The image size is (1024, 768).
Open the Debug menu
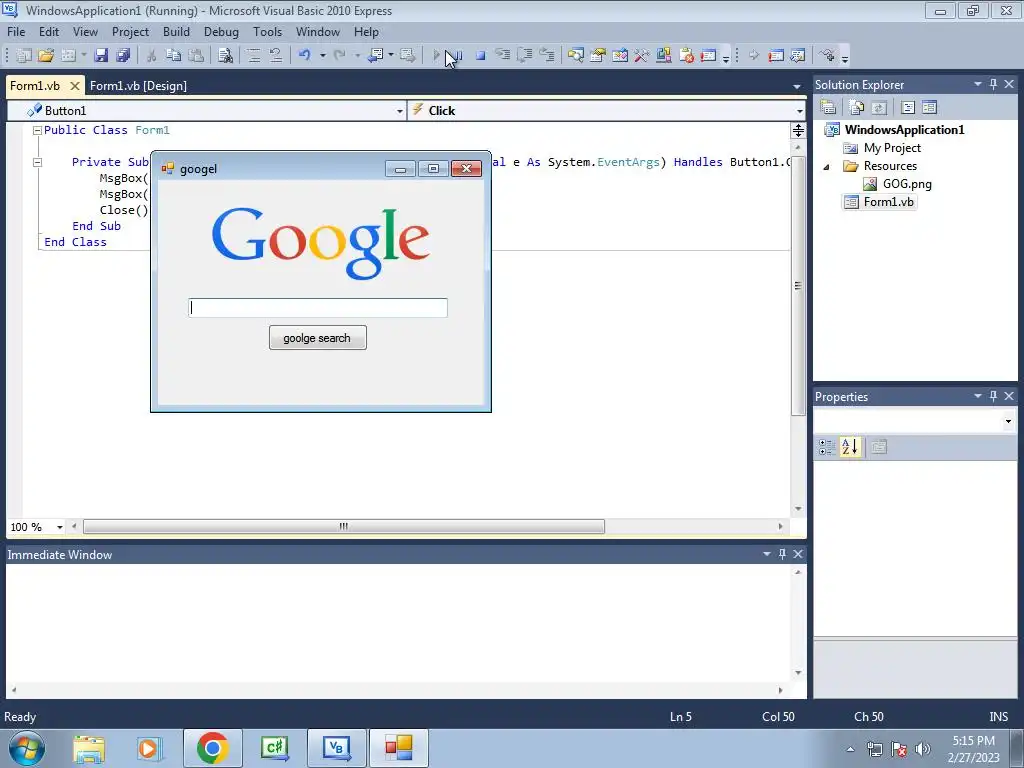pos(221,31)
